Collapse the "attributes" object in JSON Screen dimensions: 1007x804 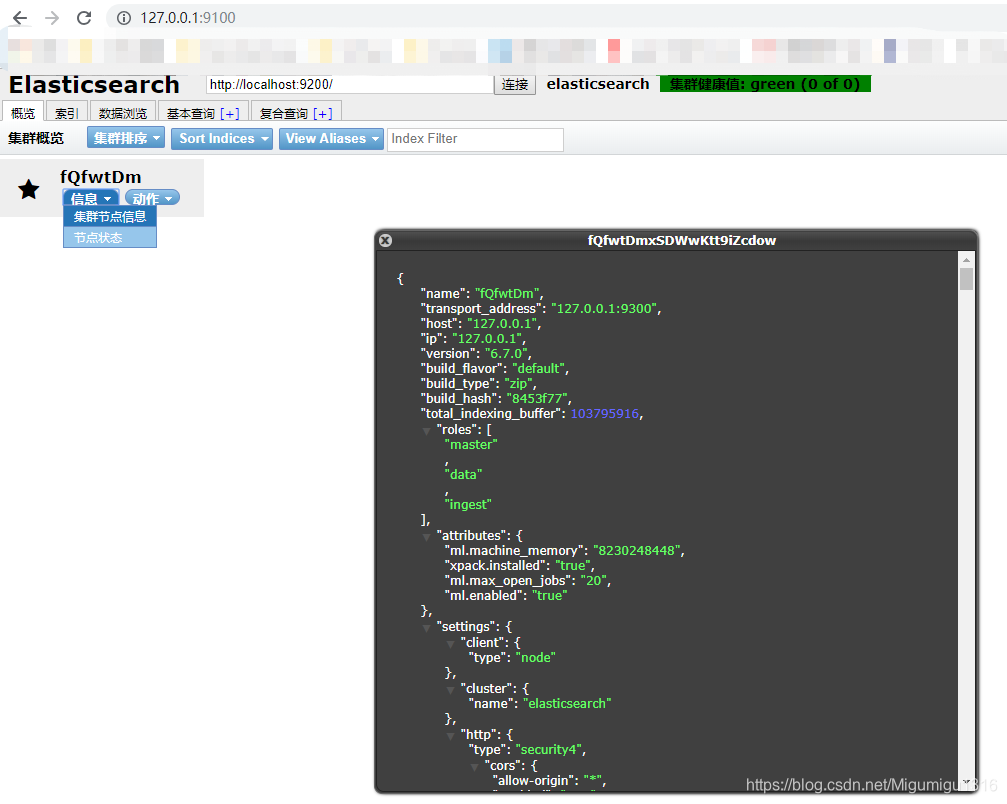coord(426,536)
